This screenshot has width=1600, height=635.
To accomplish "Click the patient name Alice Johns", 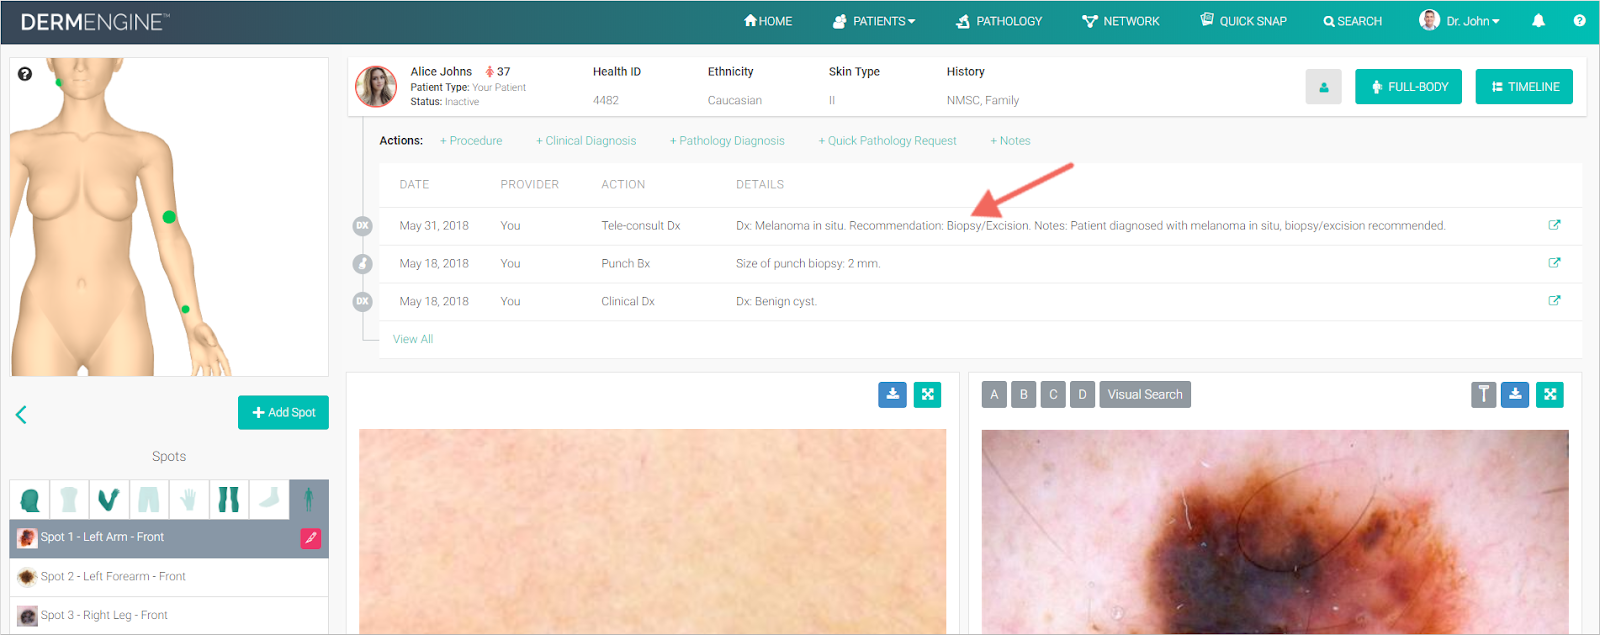I will 441,72.
